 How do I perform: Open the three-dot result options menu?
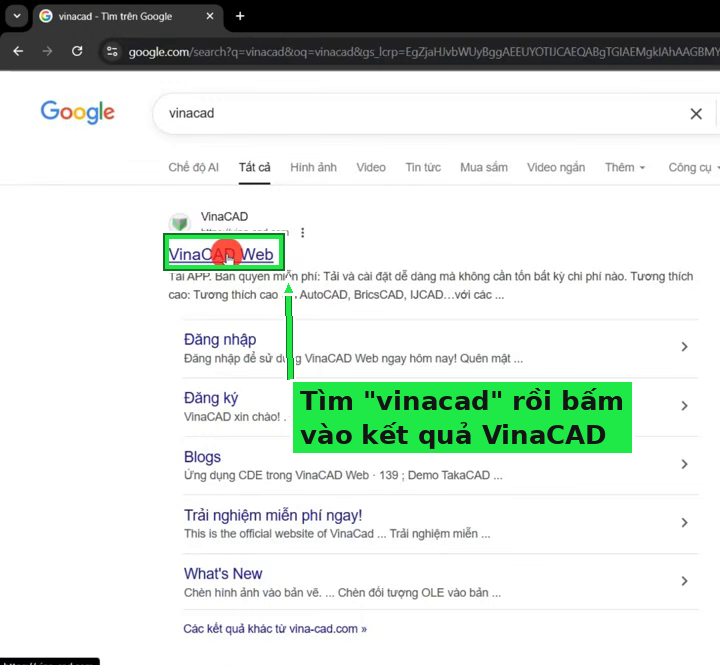[303, 233]
